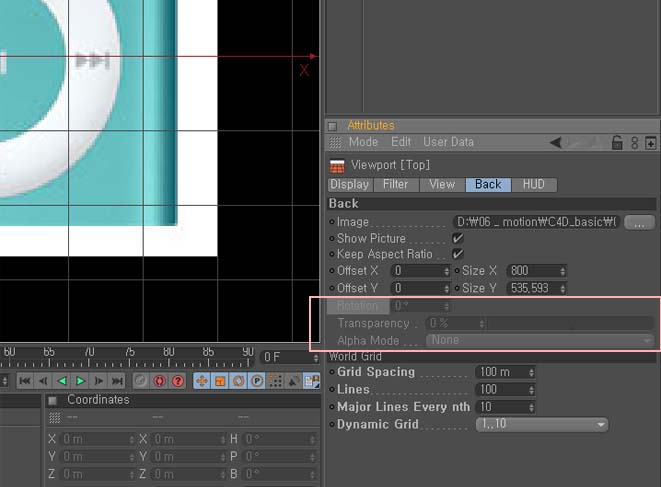The image size is (661, 487).
Task: Open the Mode menu in Attributes
Action: [x=363, y=142]
